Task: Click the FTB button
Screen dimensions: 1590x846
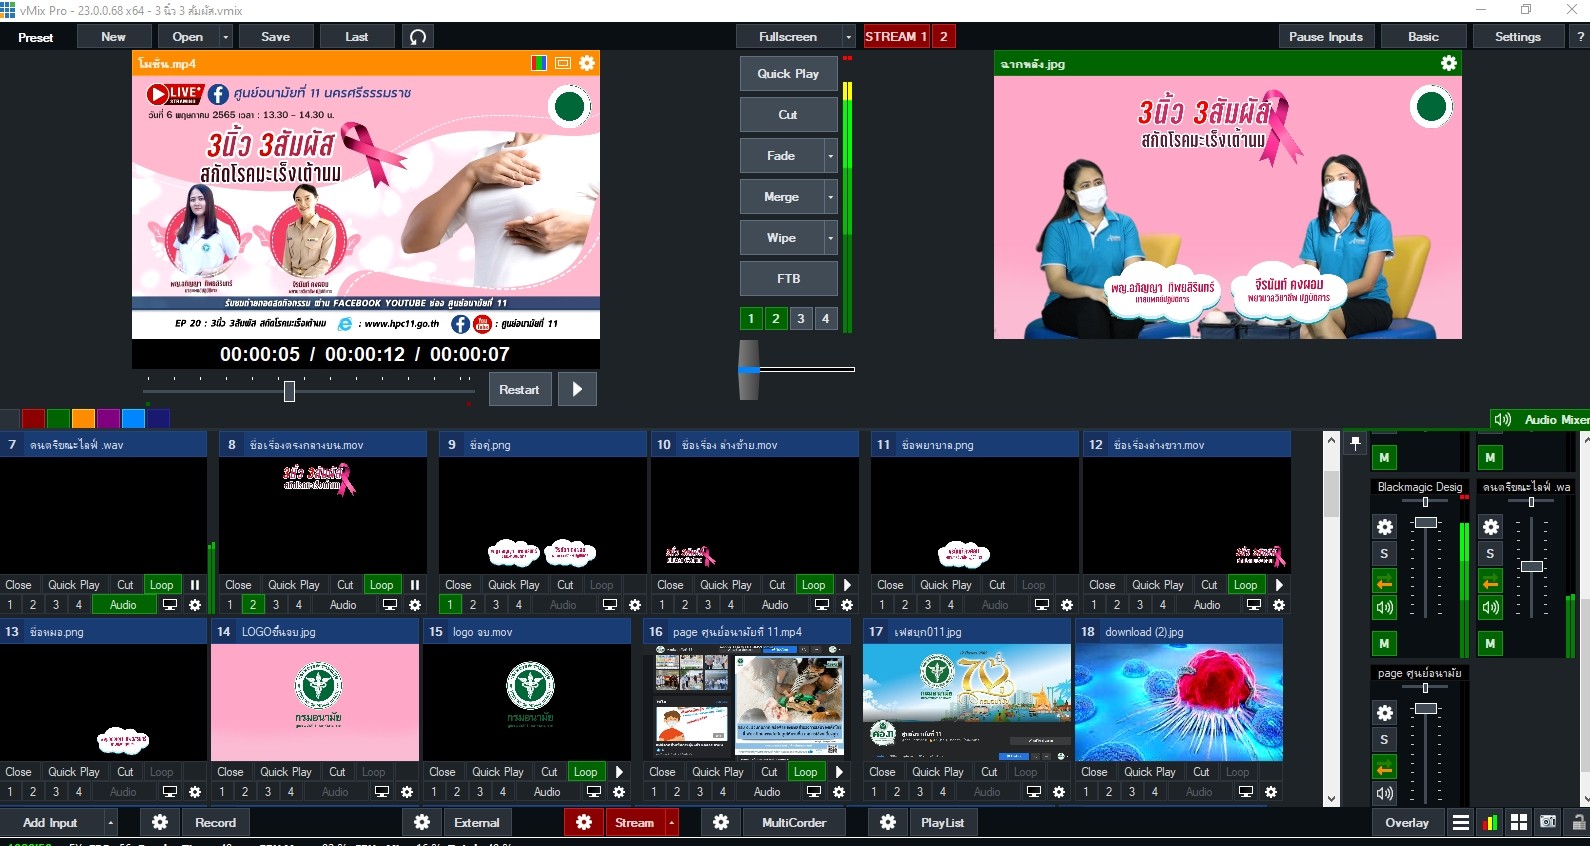Action: click(x=788, y=279)
